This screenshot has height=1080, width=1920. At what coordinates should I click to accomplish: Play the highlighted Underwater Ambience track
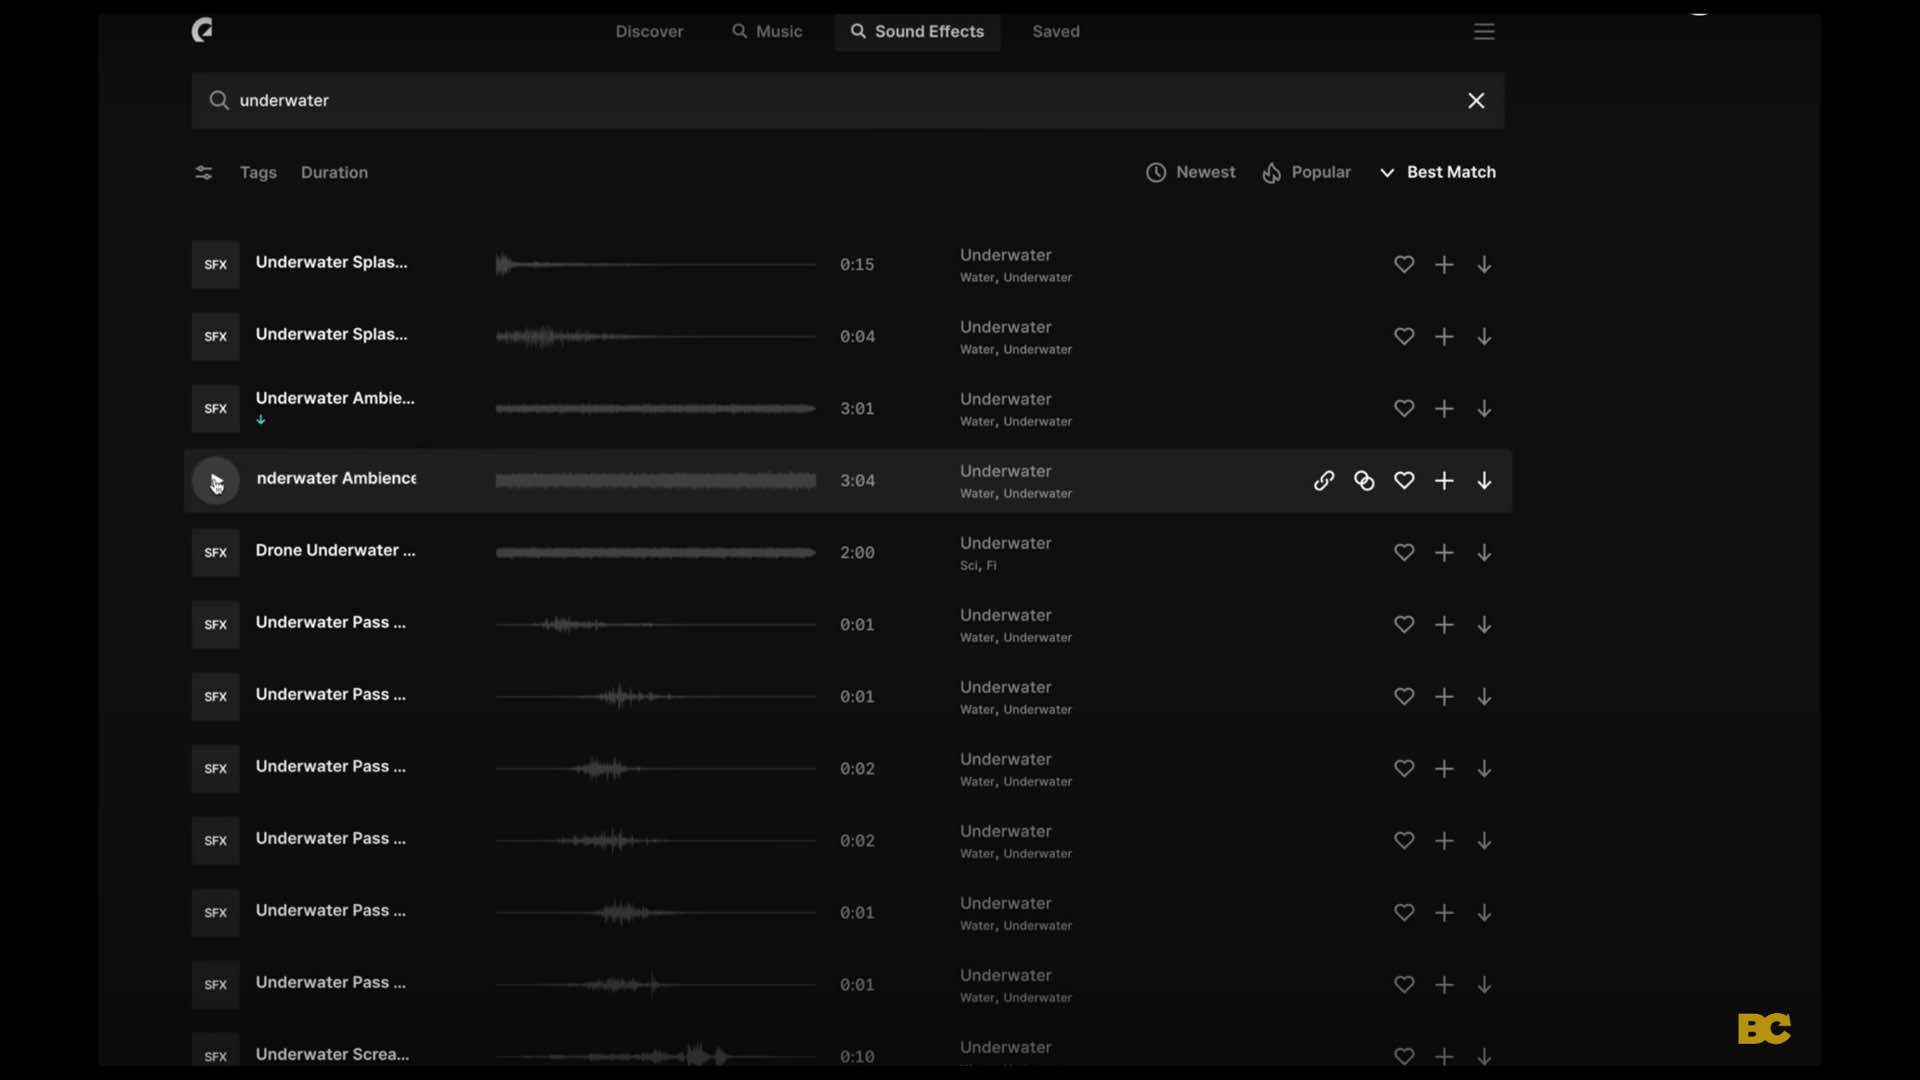pos(216,481)
